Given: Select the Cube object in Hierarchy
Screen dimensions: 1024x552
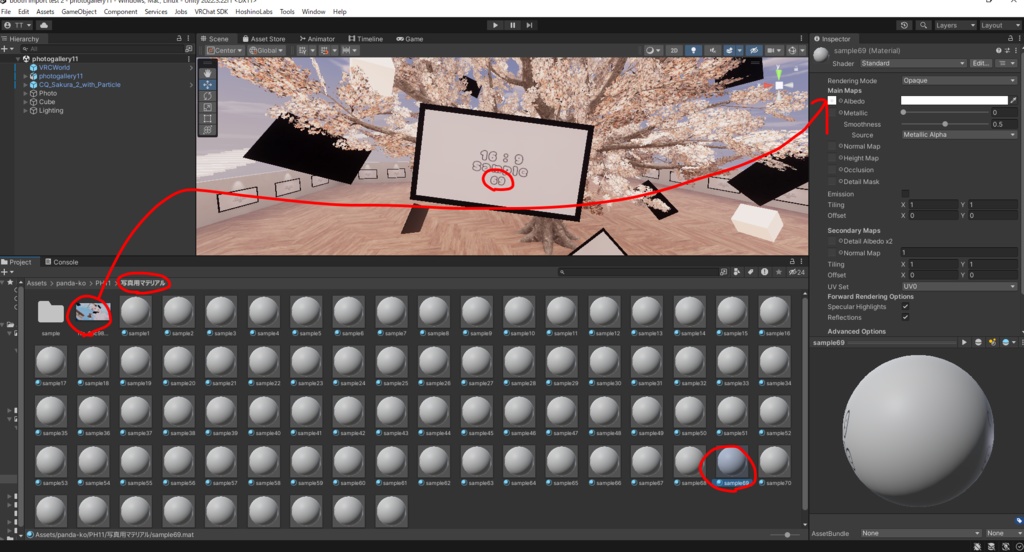Looking at the screenshot, I should (x=47, y=102).
